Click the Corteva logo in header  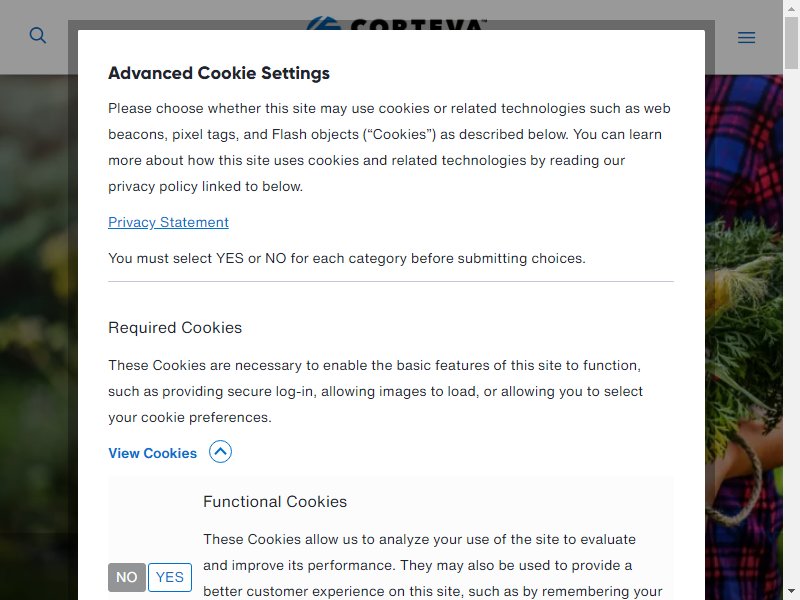click(x=396, y=23)
